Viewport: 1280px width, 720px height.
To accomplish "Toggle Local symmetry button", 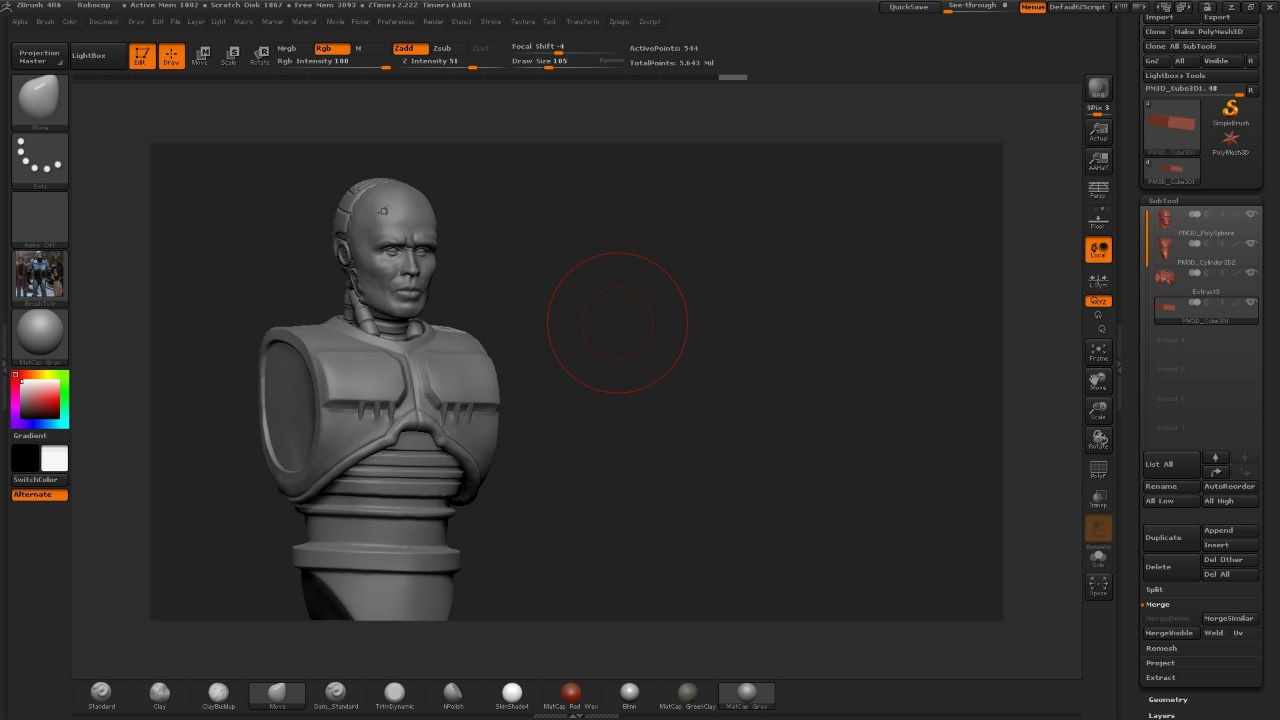I will coord(1098,249).
